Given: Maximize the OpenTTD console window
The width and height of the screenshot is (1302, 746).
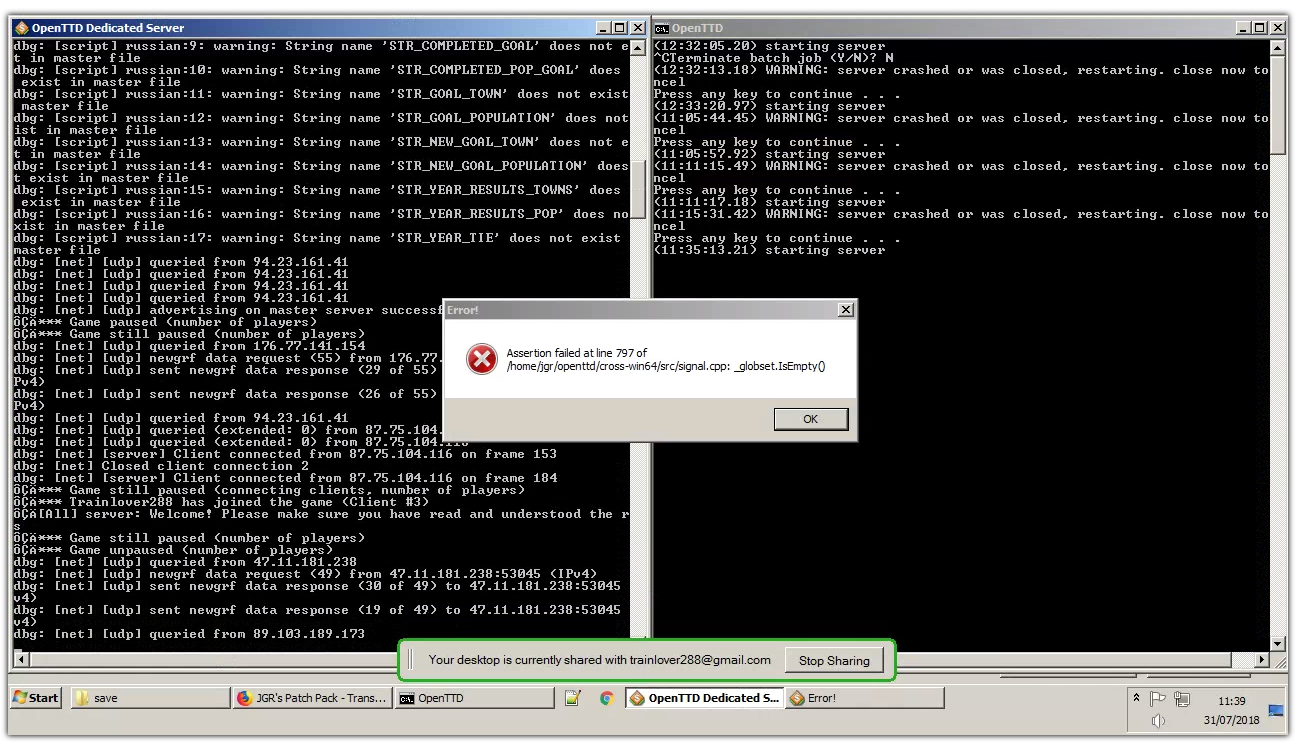Looking at the screenshot, I should click(x=1260, y=28).
